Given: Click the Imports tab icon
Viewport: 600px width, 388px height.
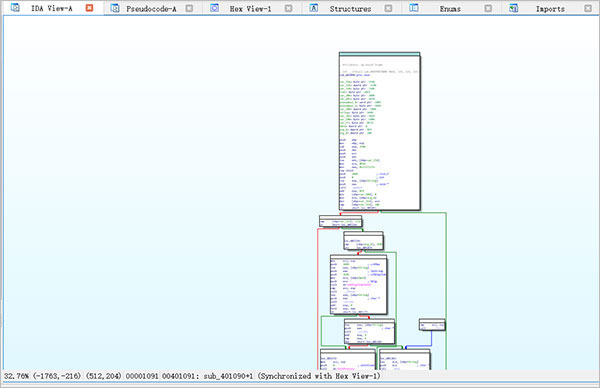Looking at the screenshot, I should click(514, 8).
